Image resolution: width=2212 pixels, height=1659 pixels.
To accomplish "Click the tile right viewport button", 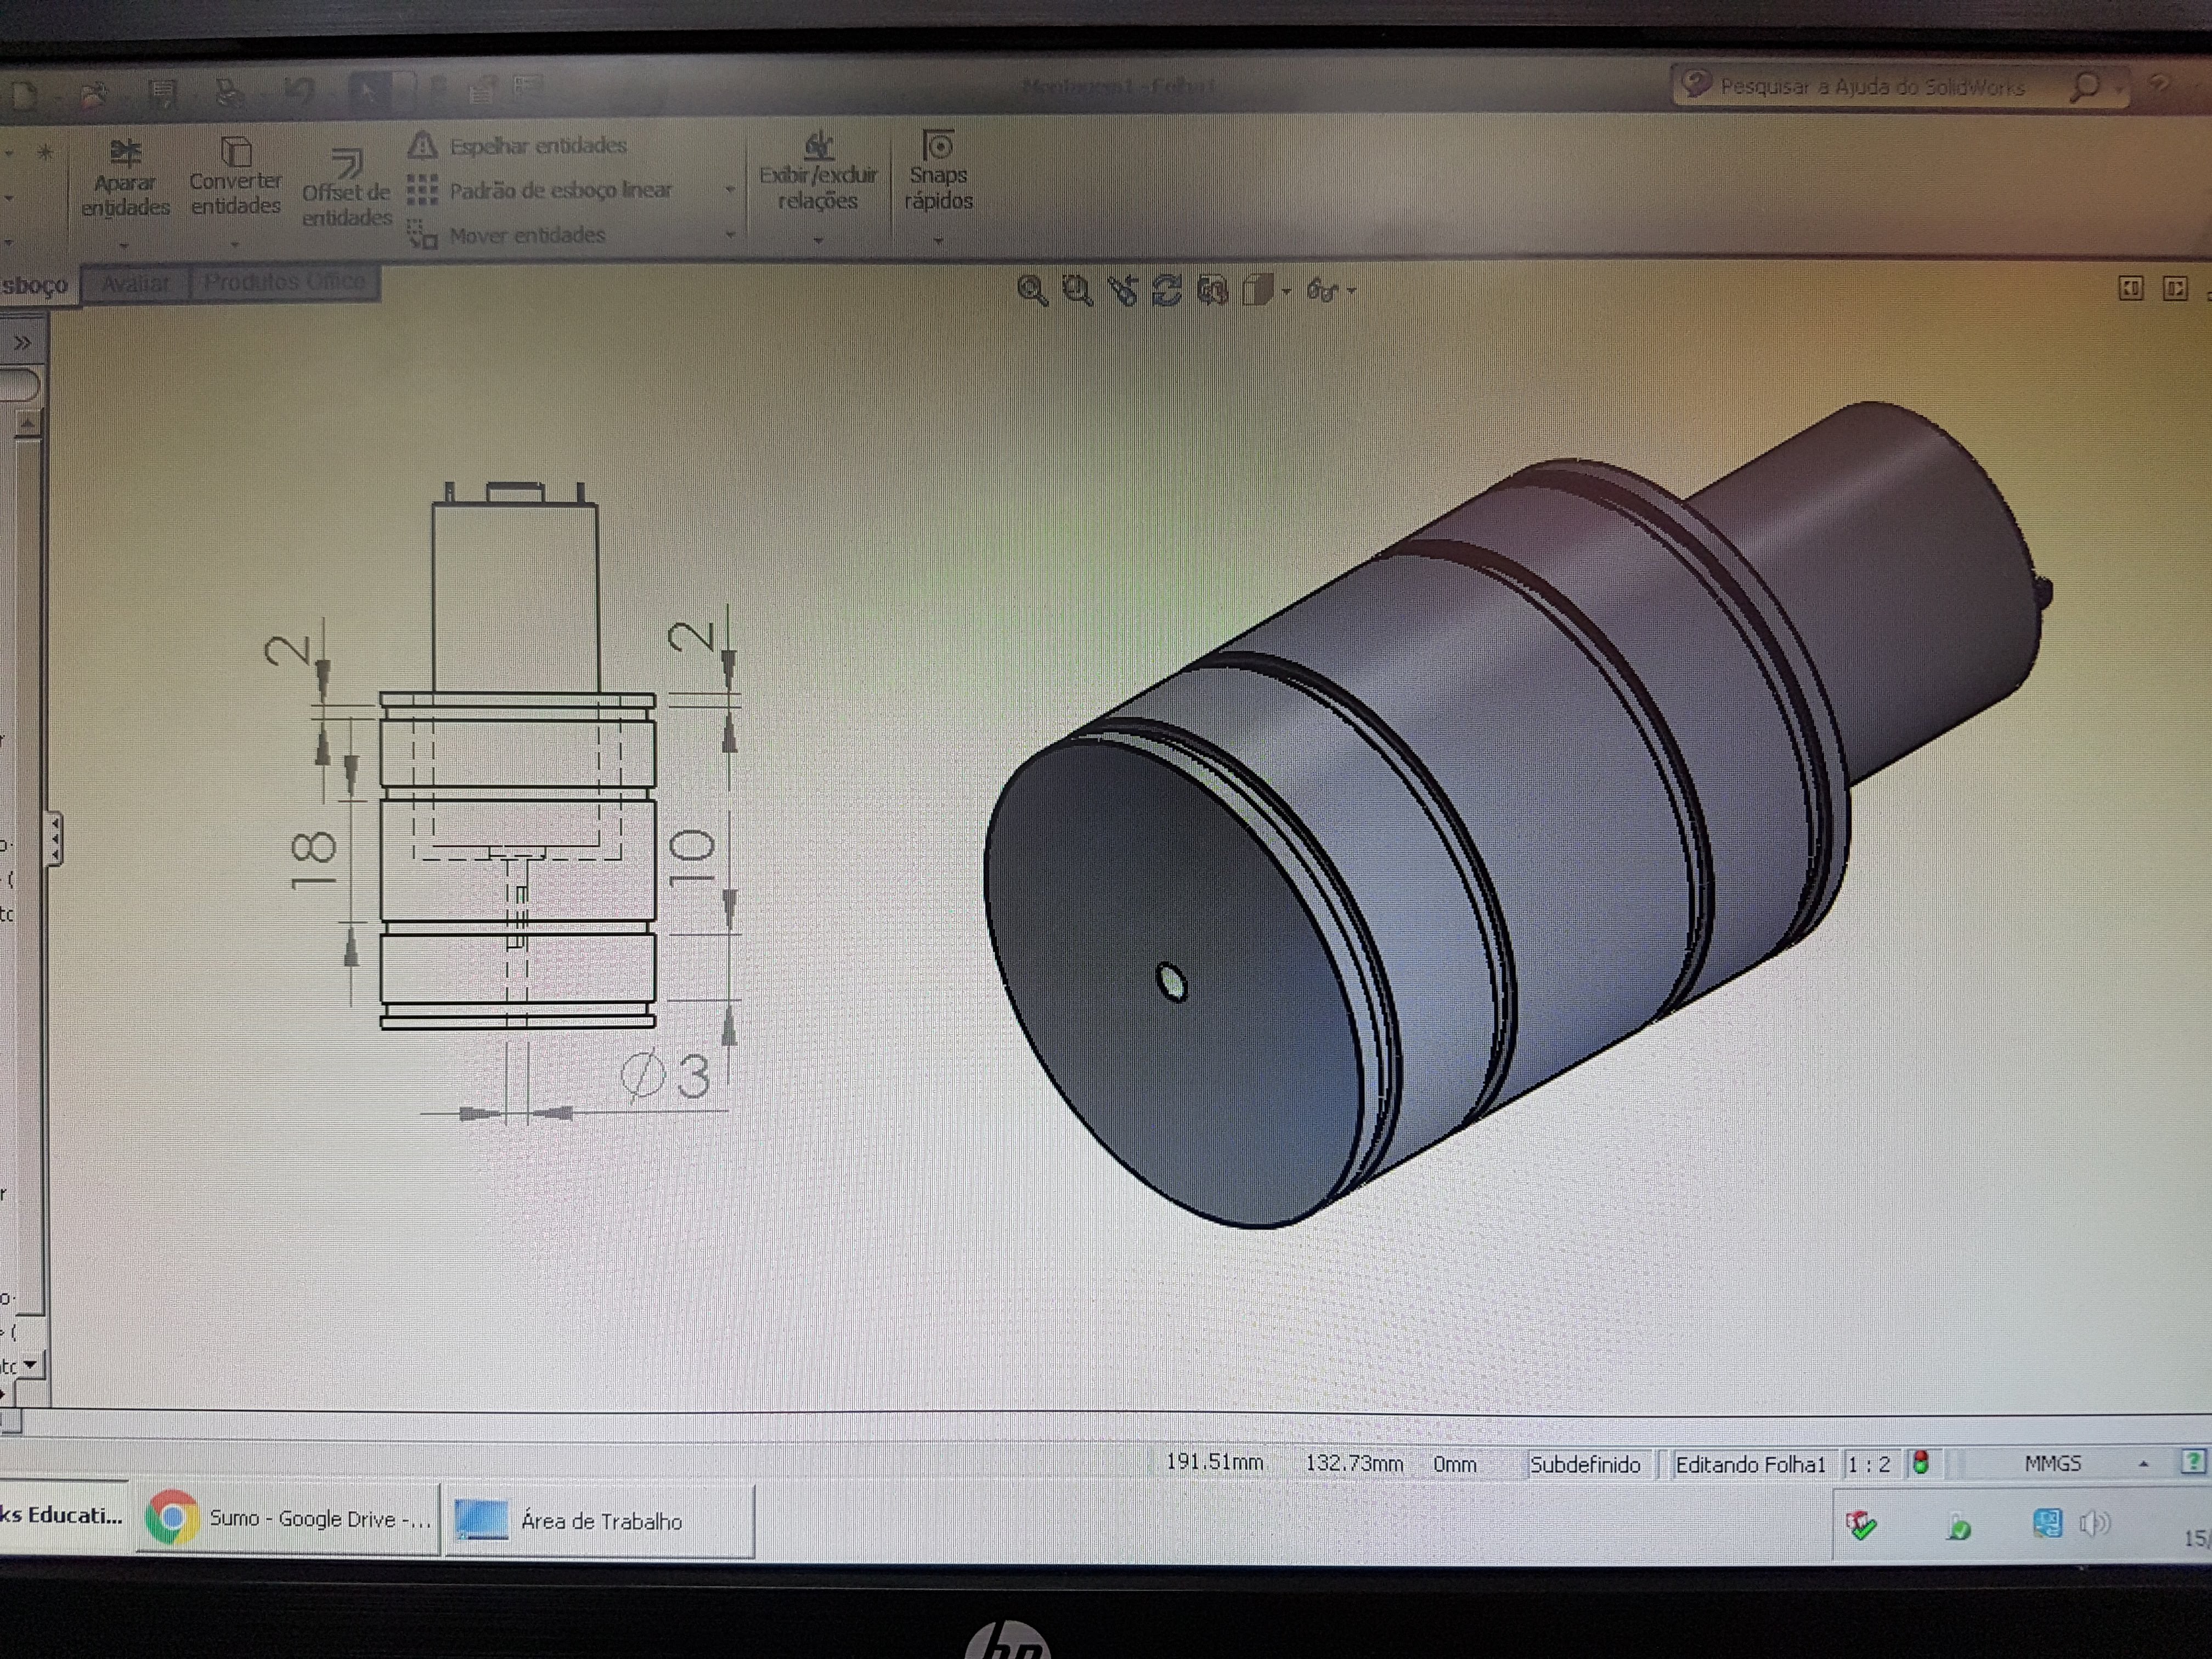I will [x=2175, y=288].
